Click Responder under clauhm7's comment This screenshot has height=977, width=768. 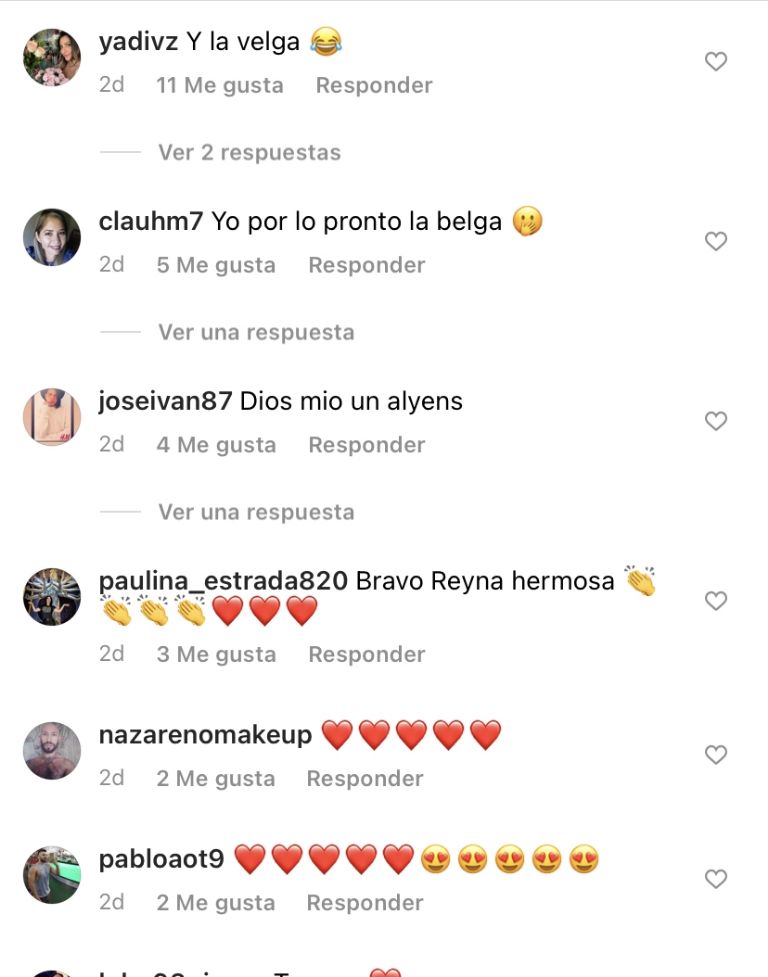coord(367,265)
